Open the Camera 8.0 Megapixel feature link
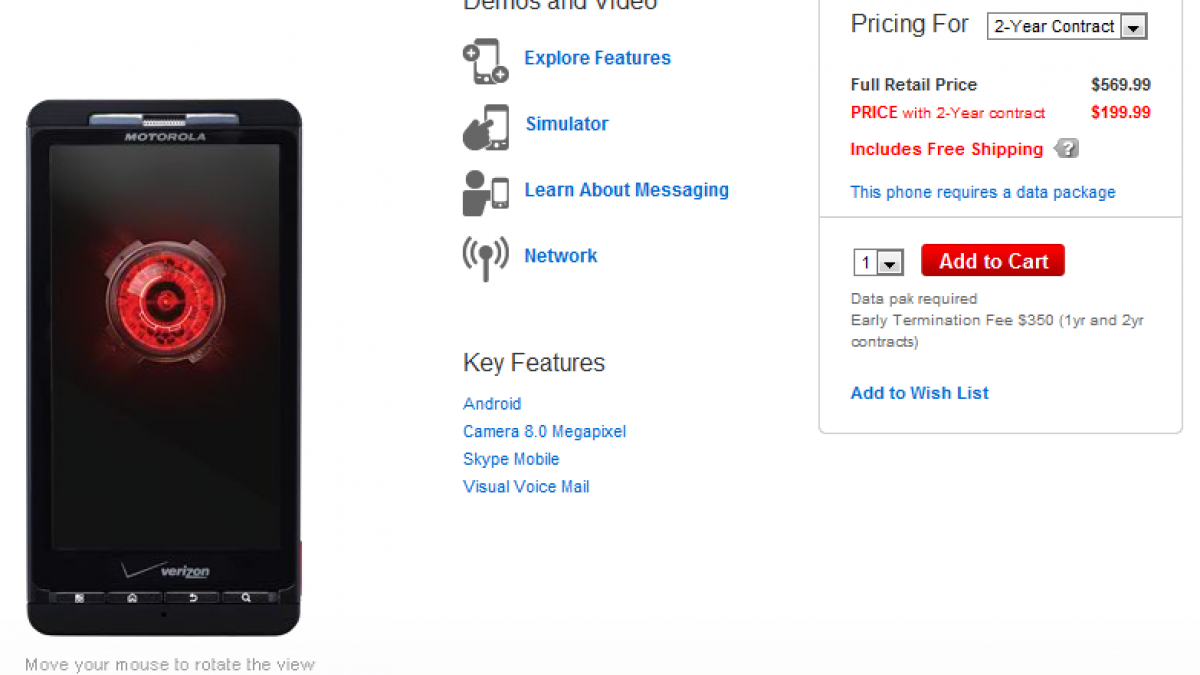Viewport: 1200px width, 675px height. tap(544, 432)
